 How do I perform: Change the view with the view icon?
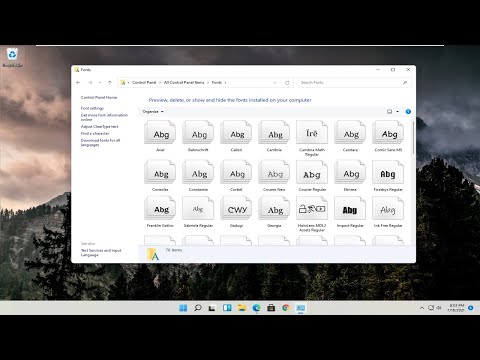pos(389,112)
